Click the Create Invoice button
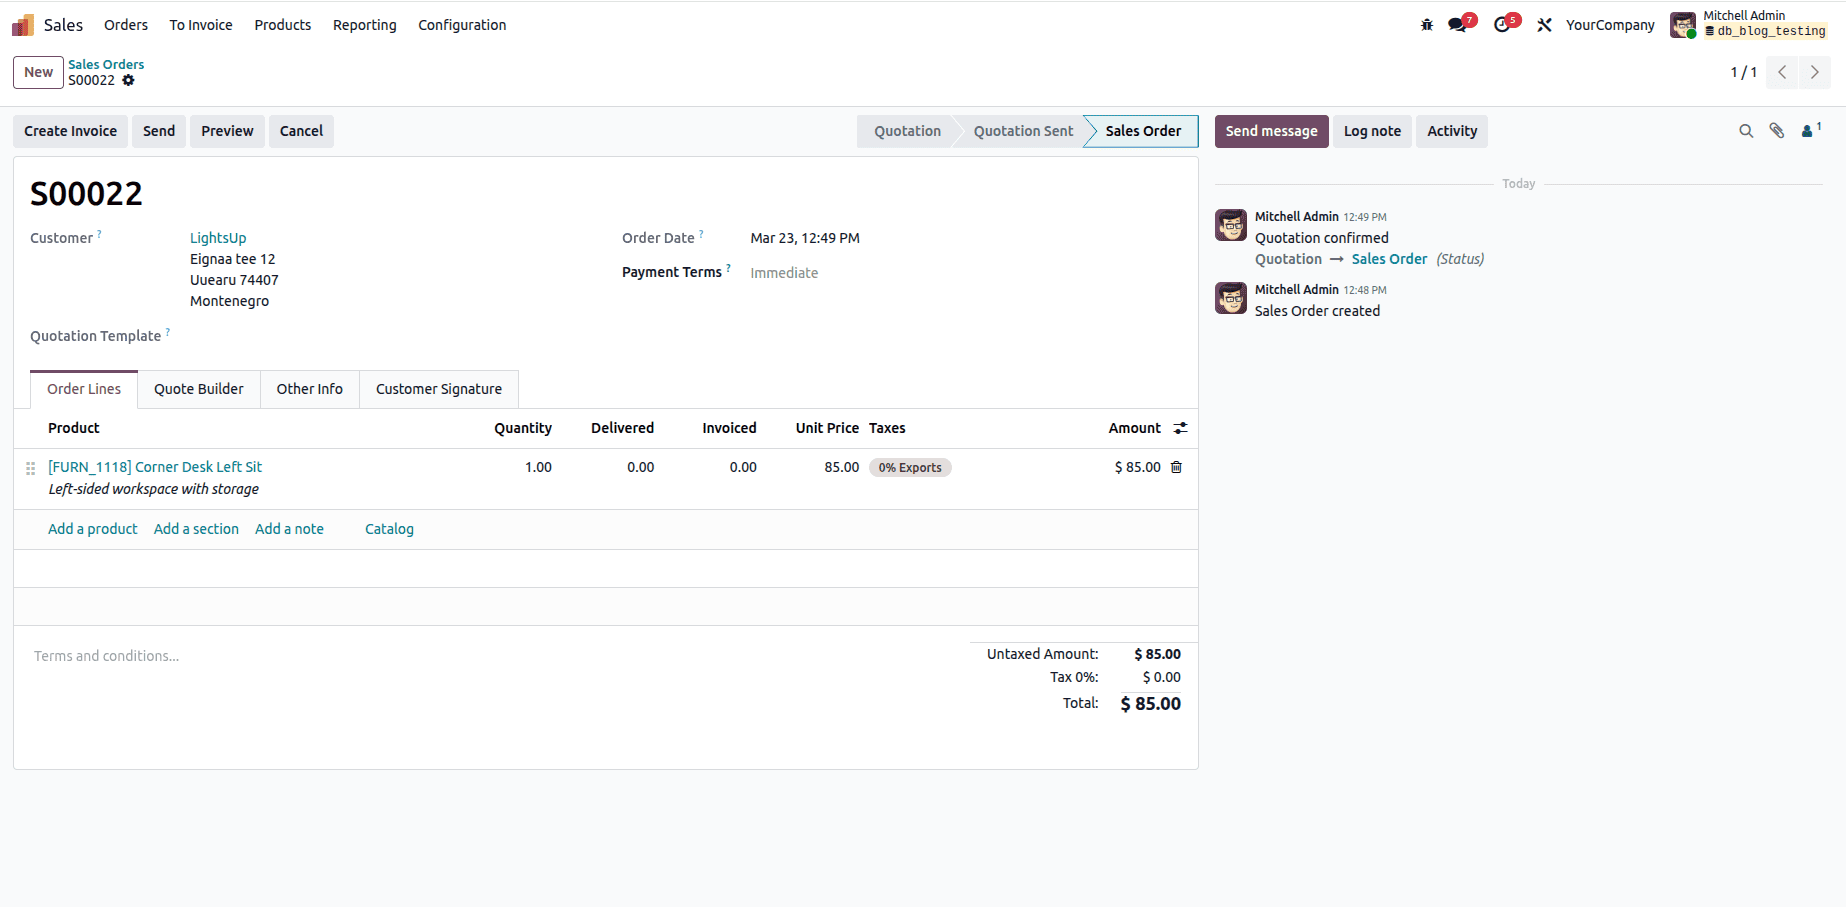The width and height of the screenshot is (1846, 907). pyautogui.click(x=70, y=131)
